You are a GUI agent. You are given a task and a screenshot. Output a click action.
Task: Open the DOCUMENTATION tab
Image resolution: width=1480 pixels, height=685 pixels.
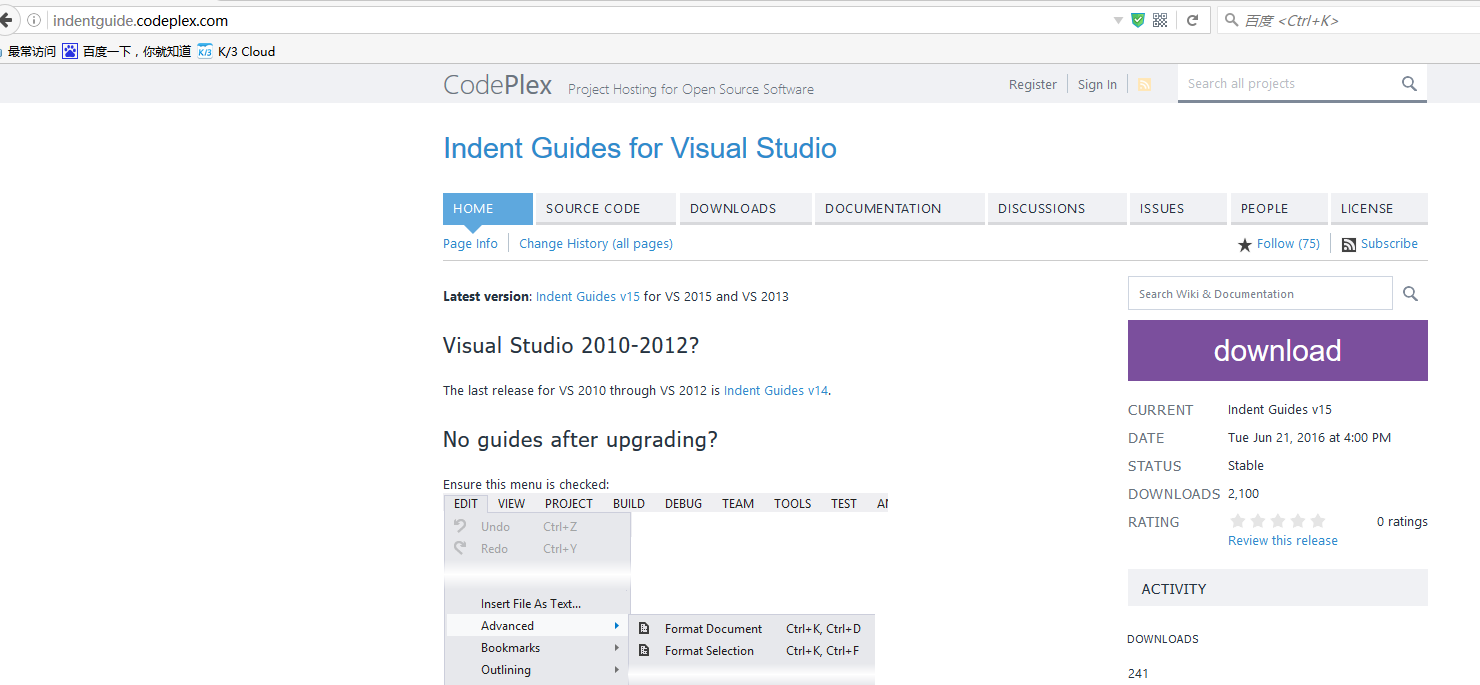pyautogui.click(x=900, y=208)
